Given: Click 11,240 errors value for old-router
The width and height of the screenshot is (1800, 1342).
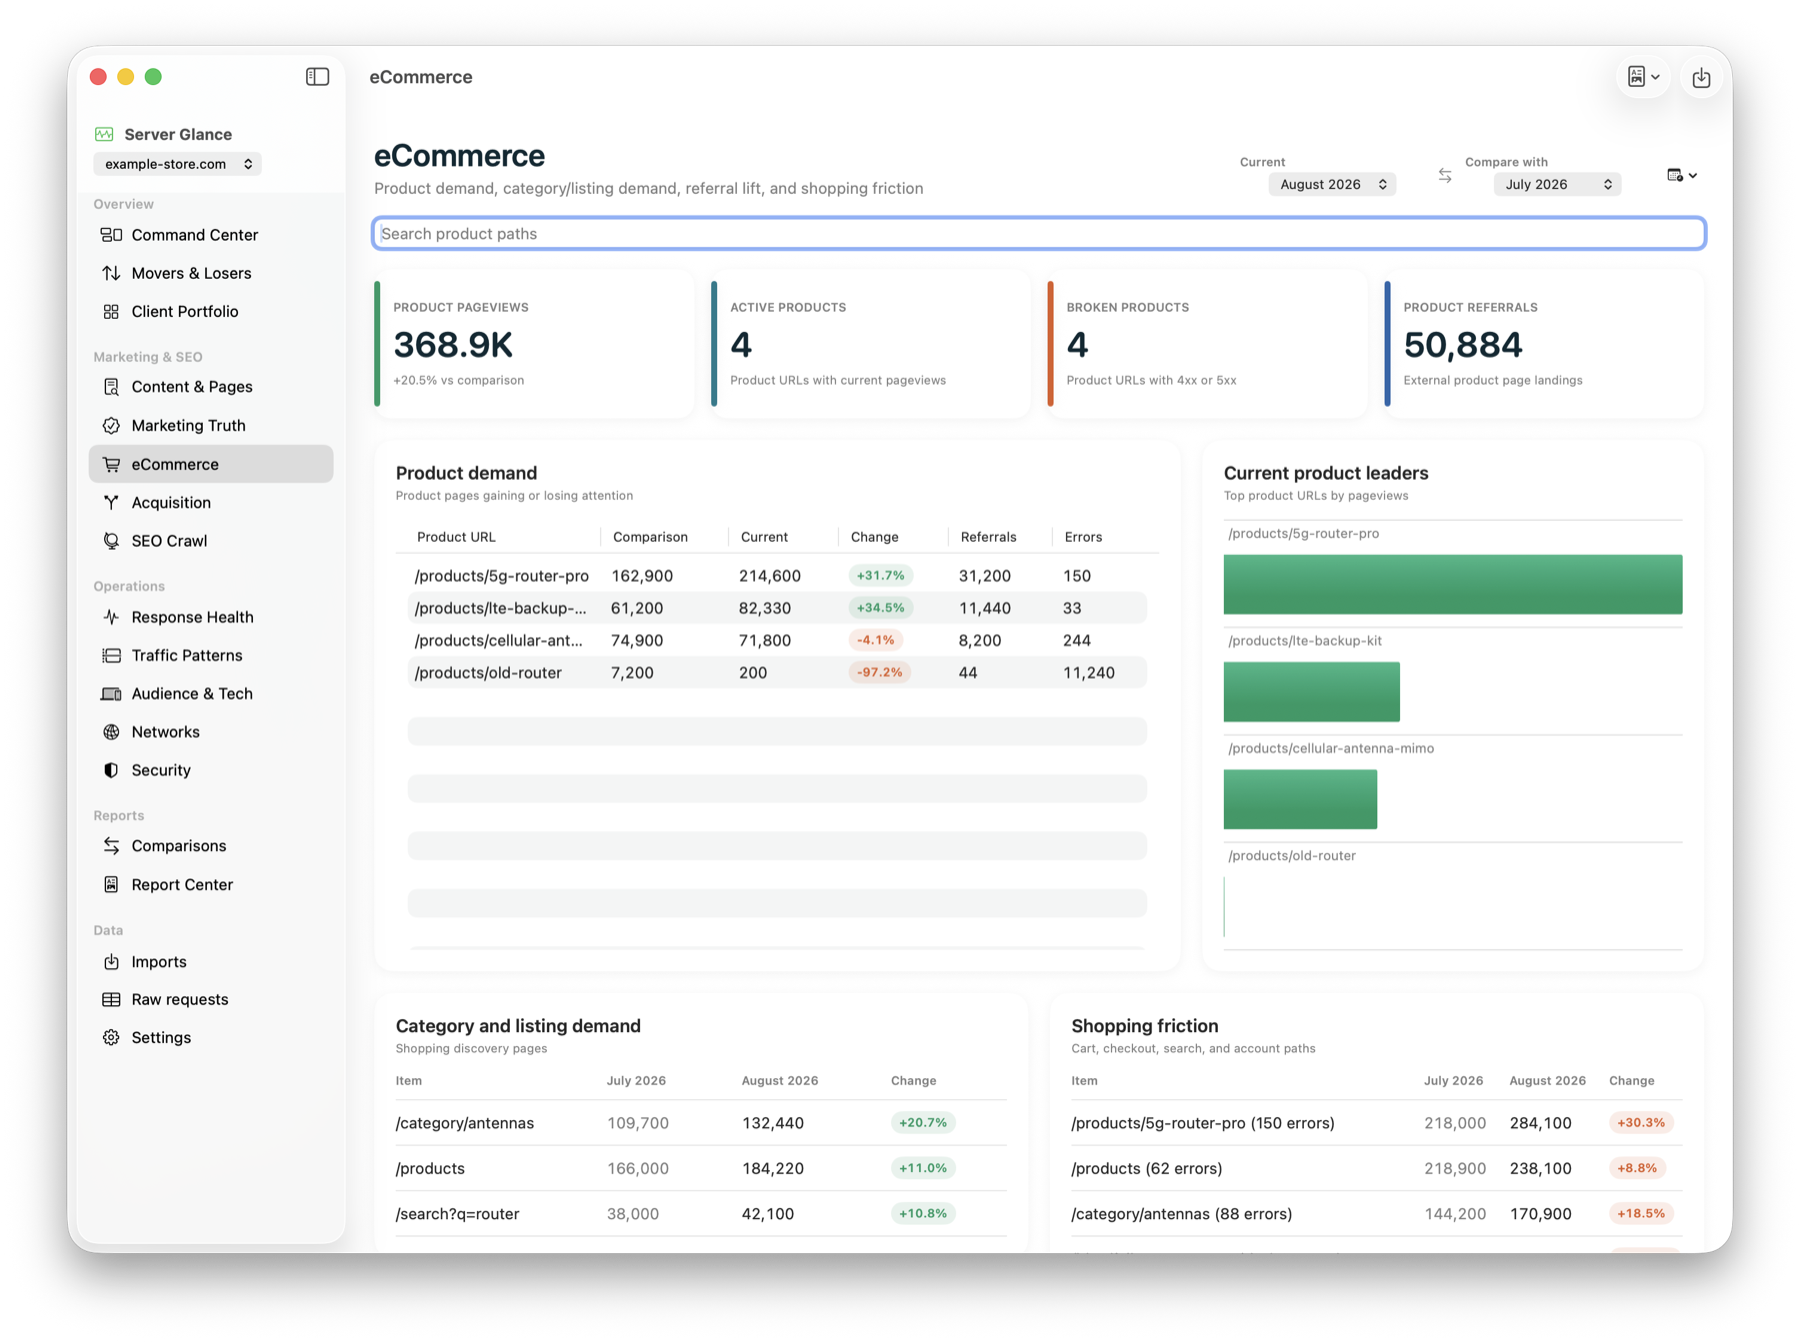Looking at the screenshot, I should pyautogui.click(x=1089, y=673).
